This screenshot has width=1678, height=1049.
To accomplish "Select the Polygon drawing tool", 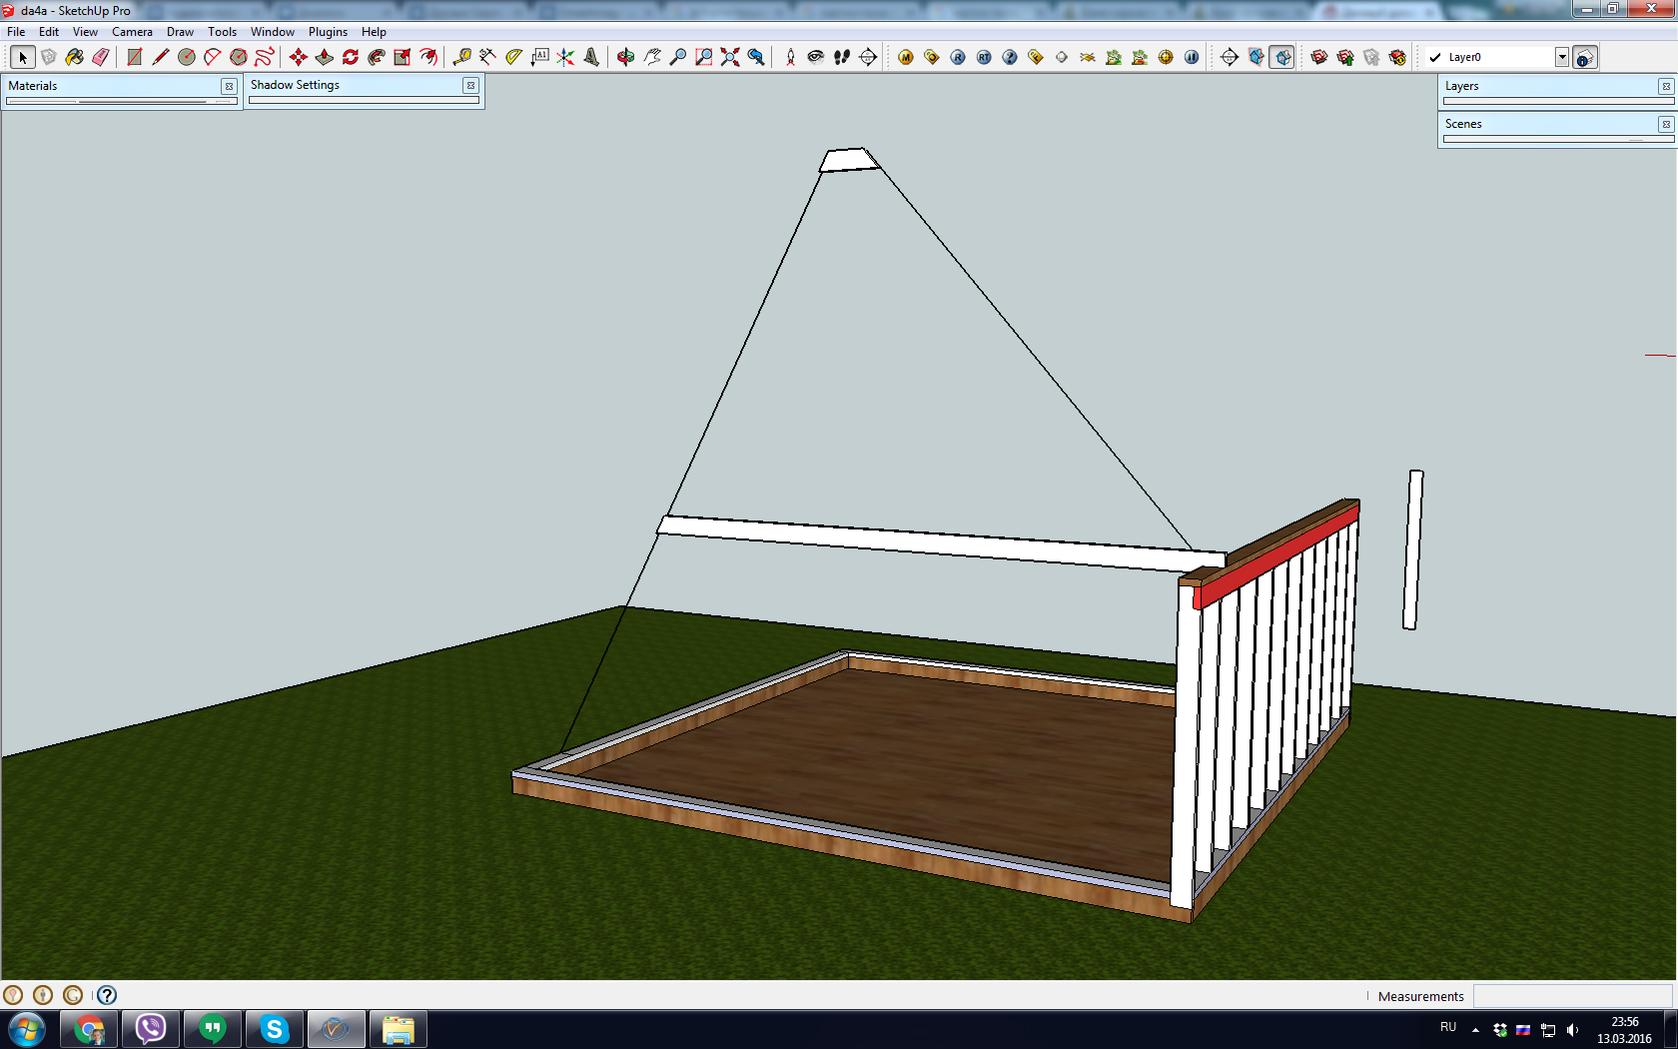I will tap(238, 57).
